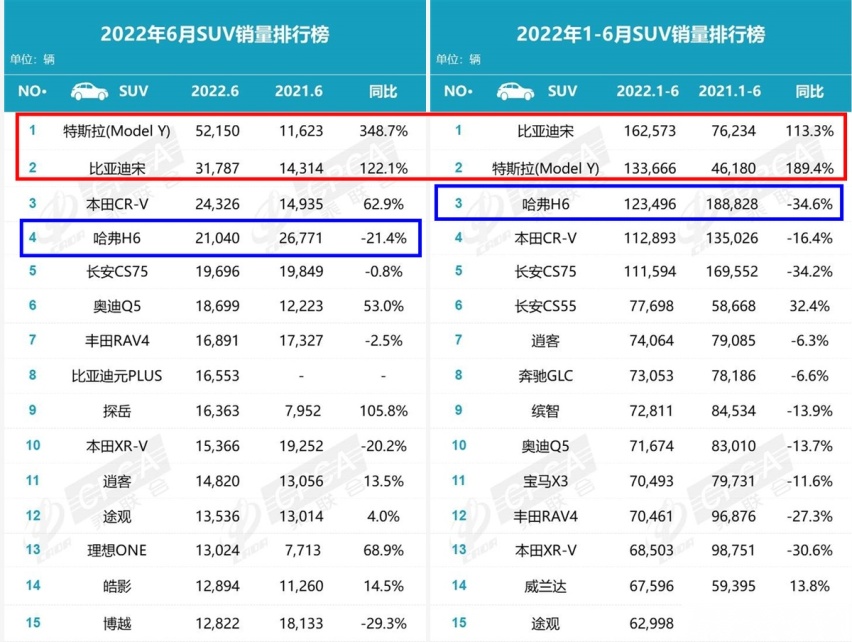Select the 2022.1-6 column header
Image resolution: width=852 pixels, height=642 pixels.
point(648,91)
